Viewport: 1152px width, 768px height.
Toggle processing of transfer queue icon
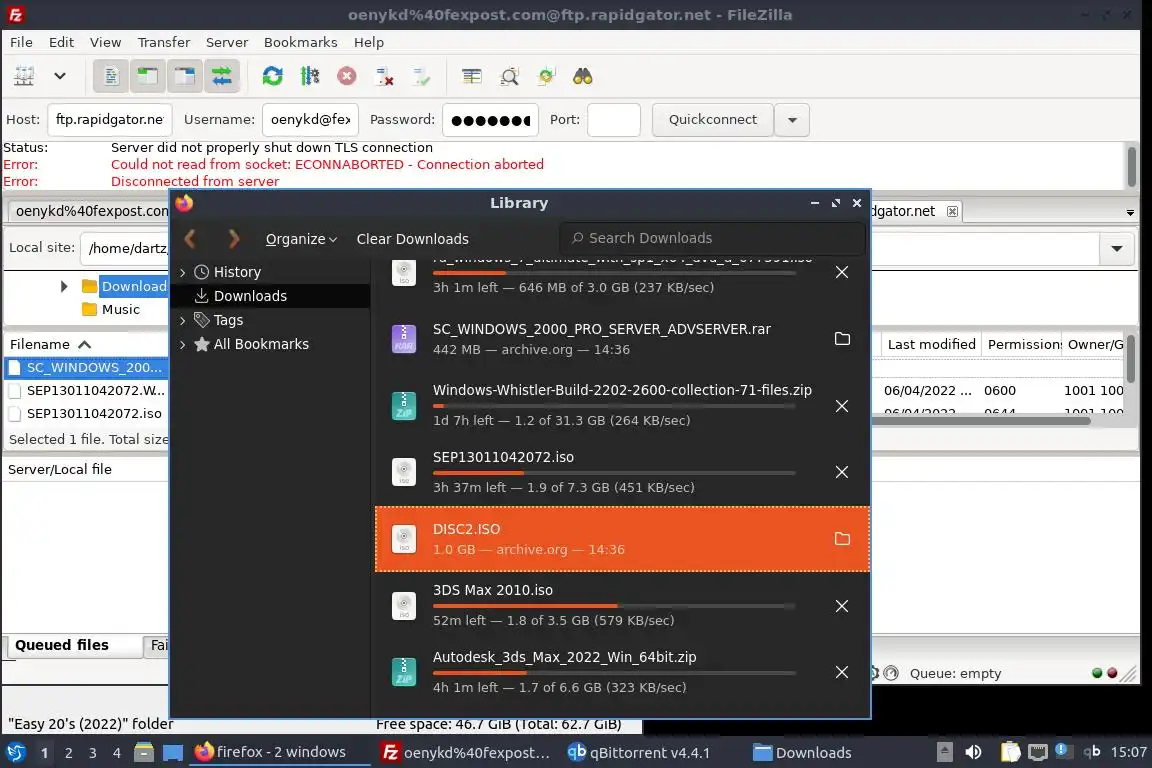pos(310,76)
